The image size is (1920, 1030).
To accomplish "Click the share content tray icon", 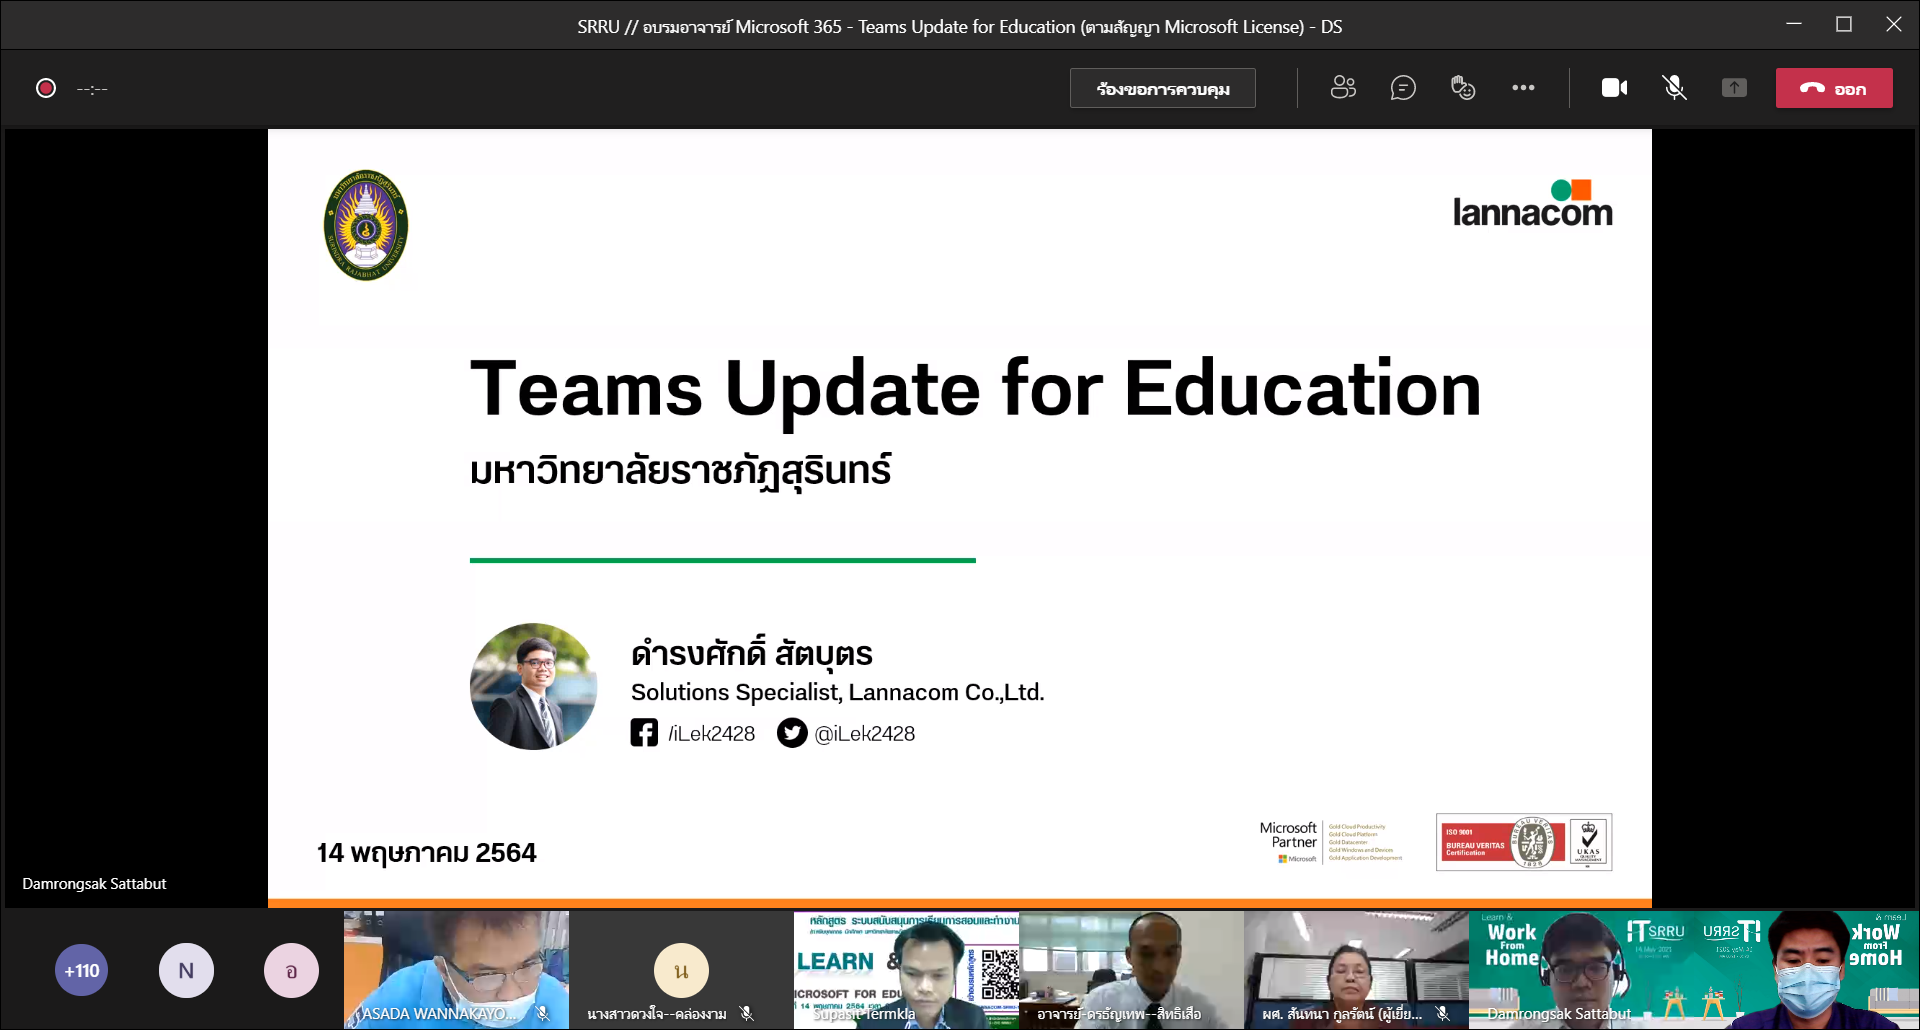I will click(1734, 88).
